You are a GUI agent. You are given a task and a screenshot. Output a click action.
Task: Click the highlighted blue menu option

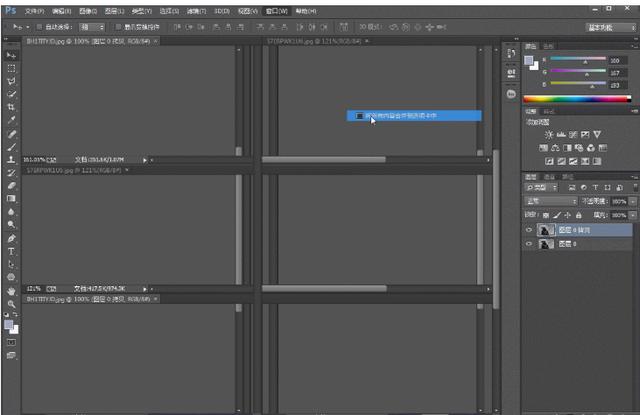click(414, 116)
